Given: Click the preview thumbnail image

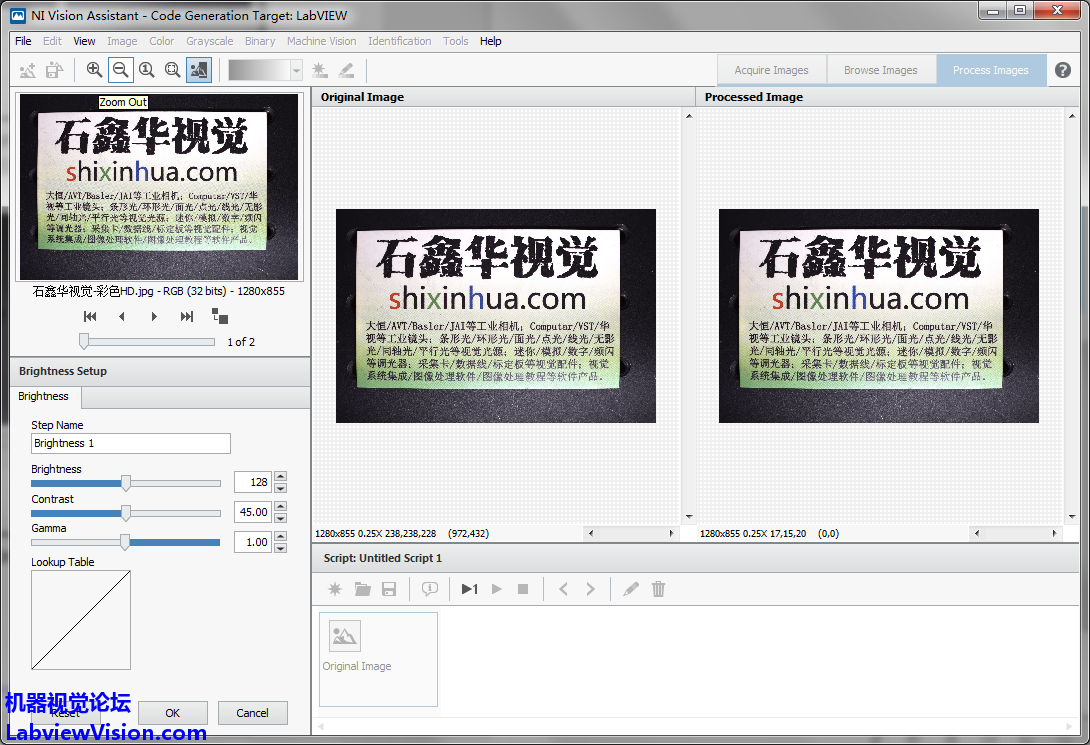Looking at the screenshot, I should tap(159, 187).
